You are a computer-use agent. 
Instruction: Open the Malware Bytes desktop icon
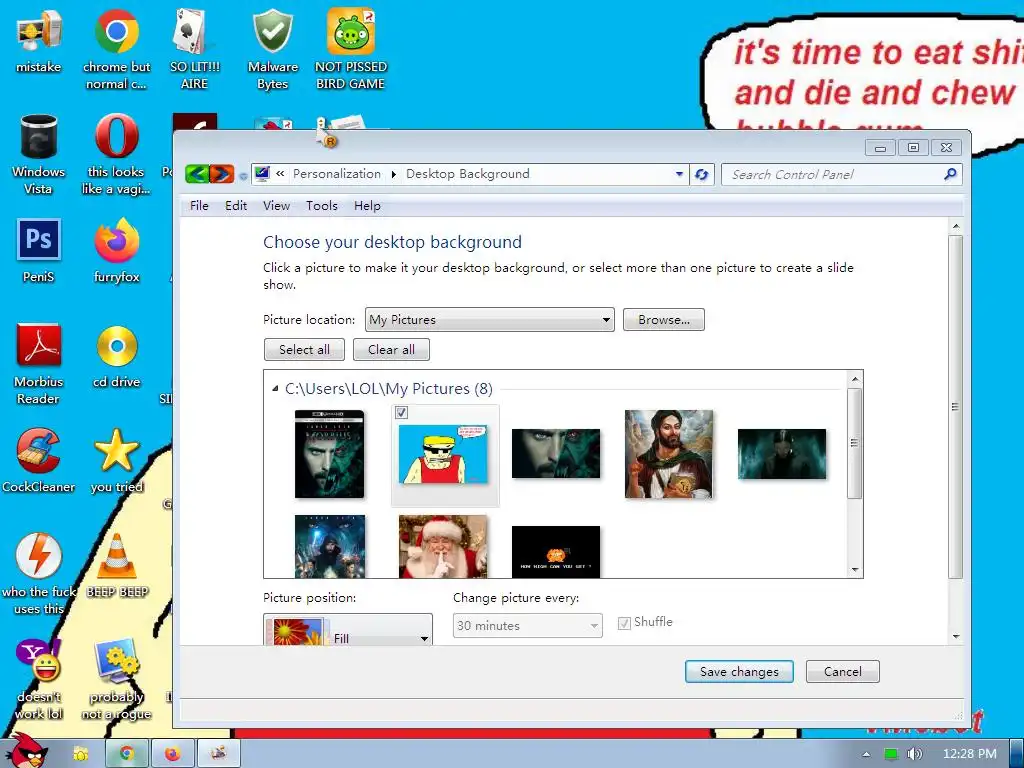click(272, 49)
